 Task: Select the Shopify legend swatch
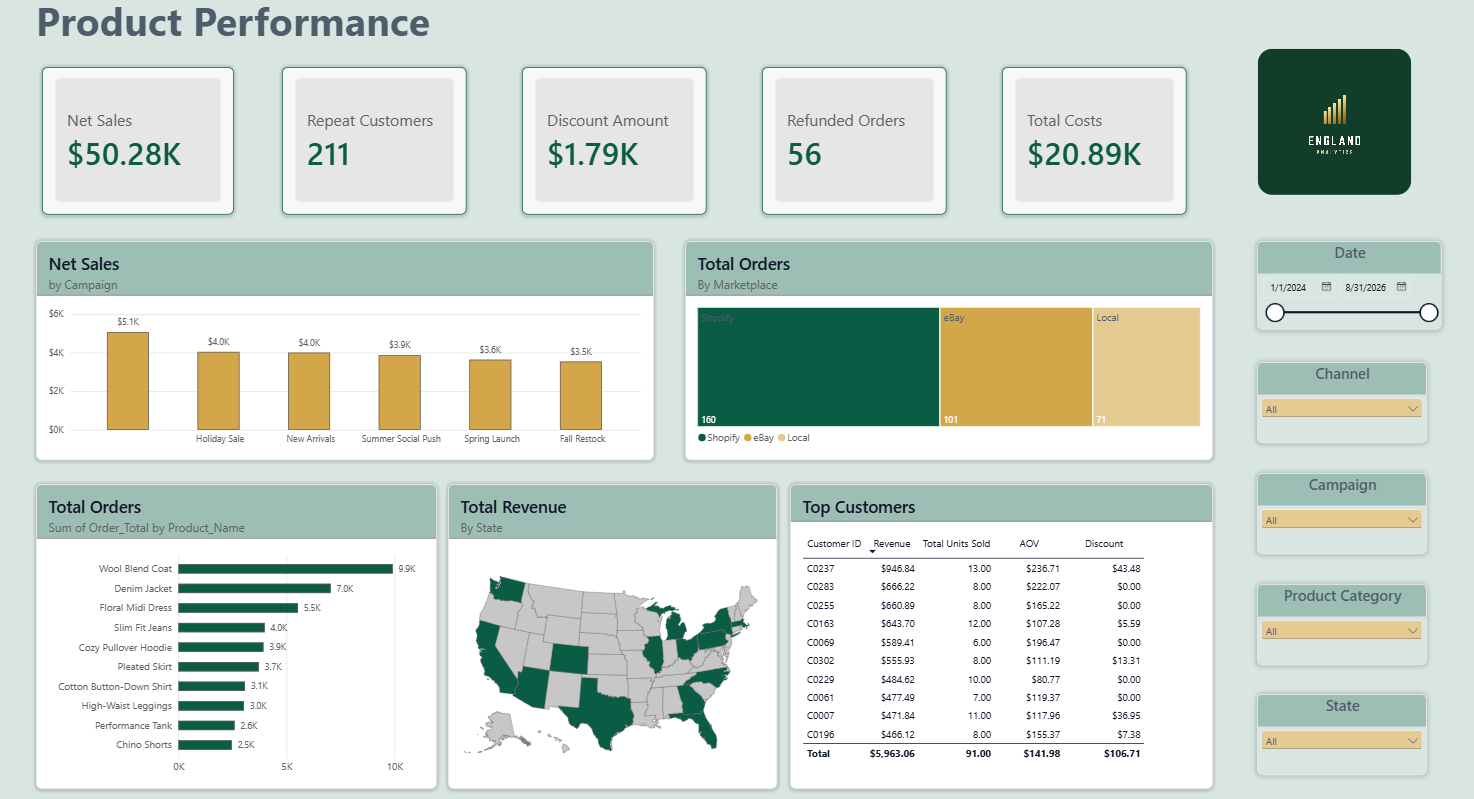(702, 438)
